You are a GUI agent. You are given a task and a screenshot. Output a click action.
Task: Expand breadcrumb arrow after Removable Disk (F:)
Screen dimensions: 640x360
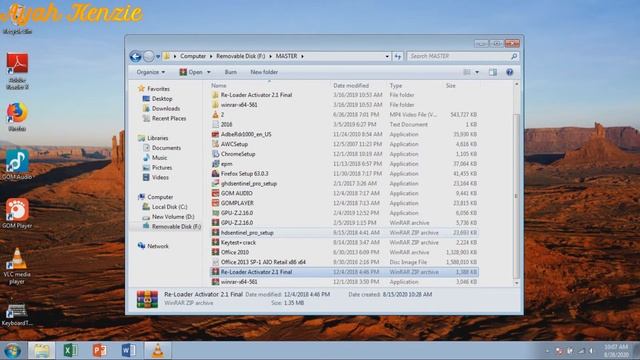270,56
